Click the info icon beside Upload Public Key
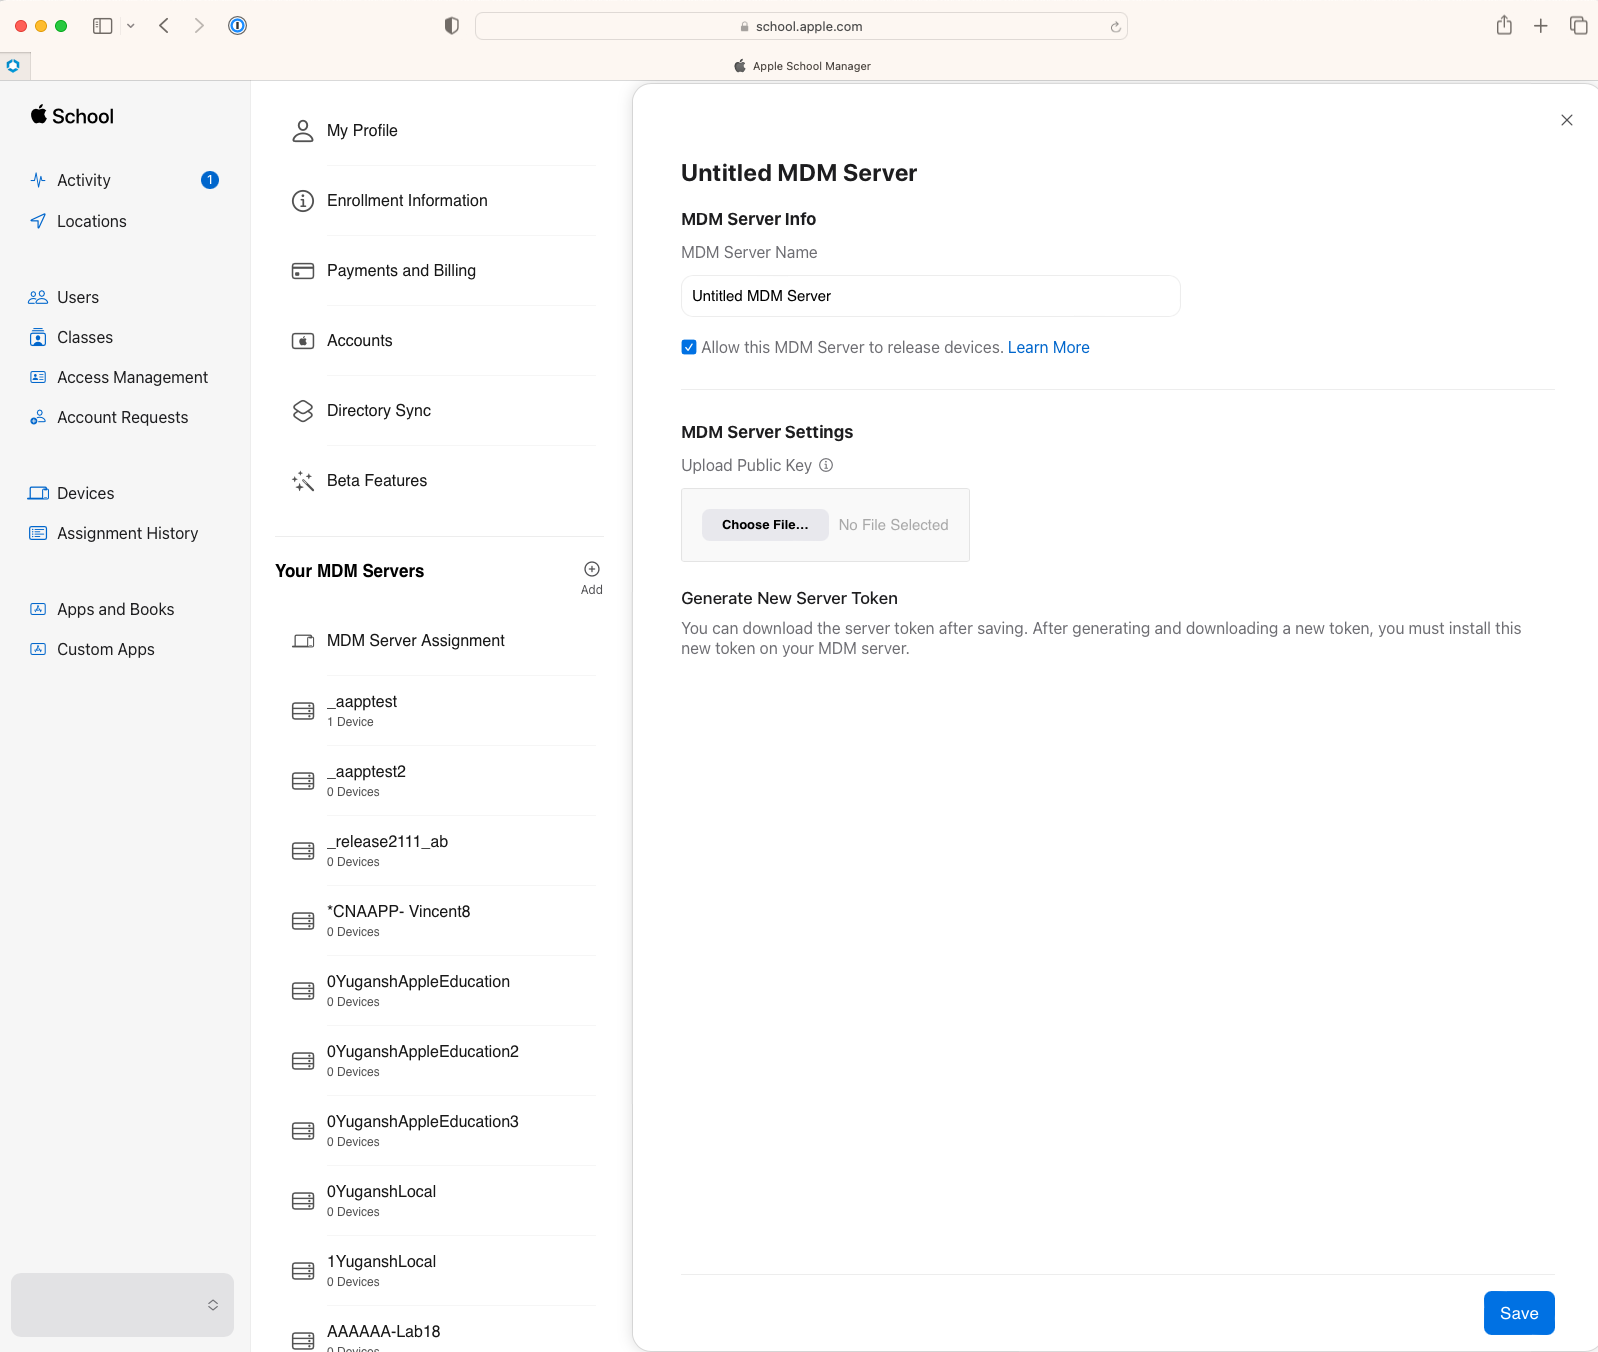This screenshot has width=1598, height=1352. click(826, 465)
